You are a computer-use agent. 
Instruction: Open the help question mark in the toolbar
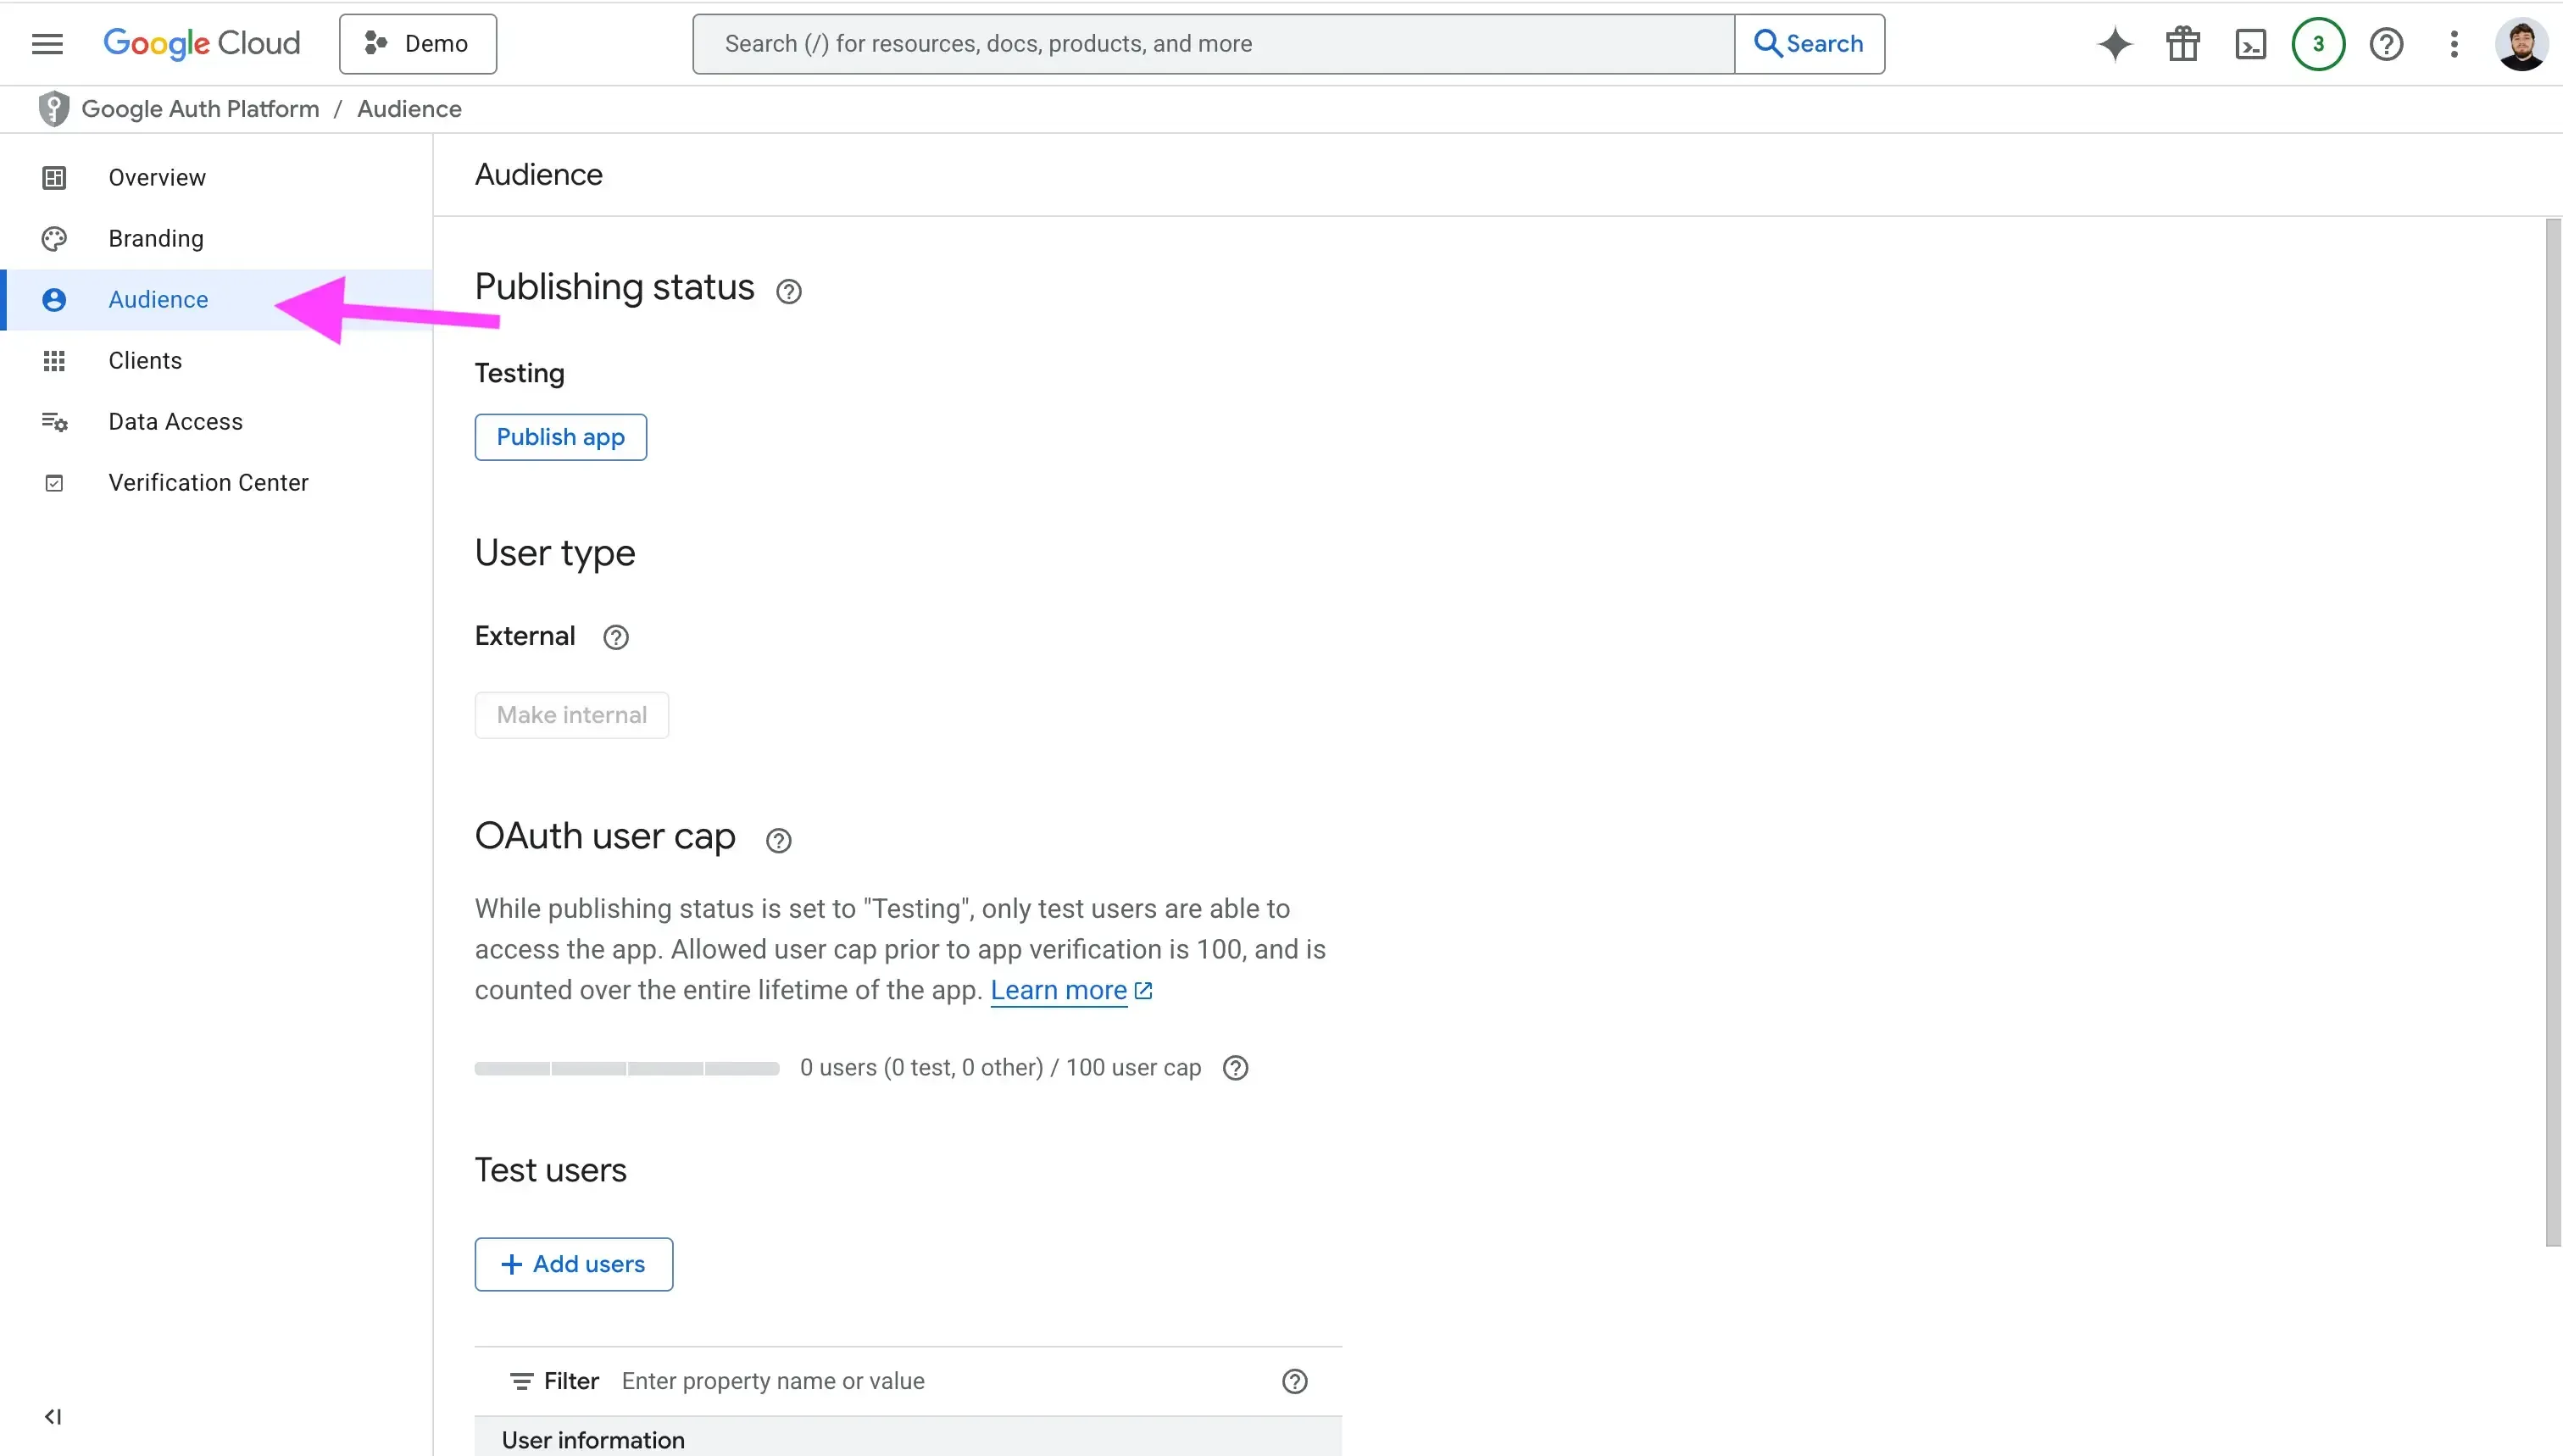click(x=2387, y=43)
